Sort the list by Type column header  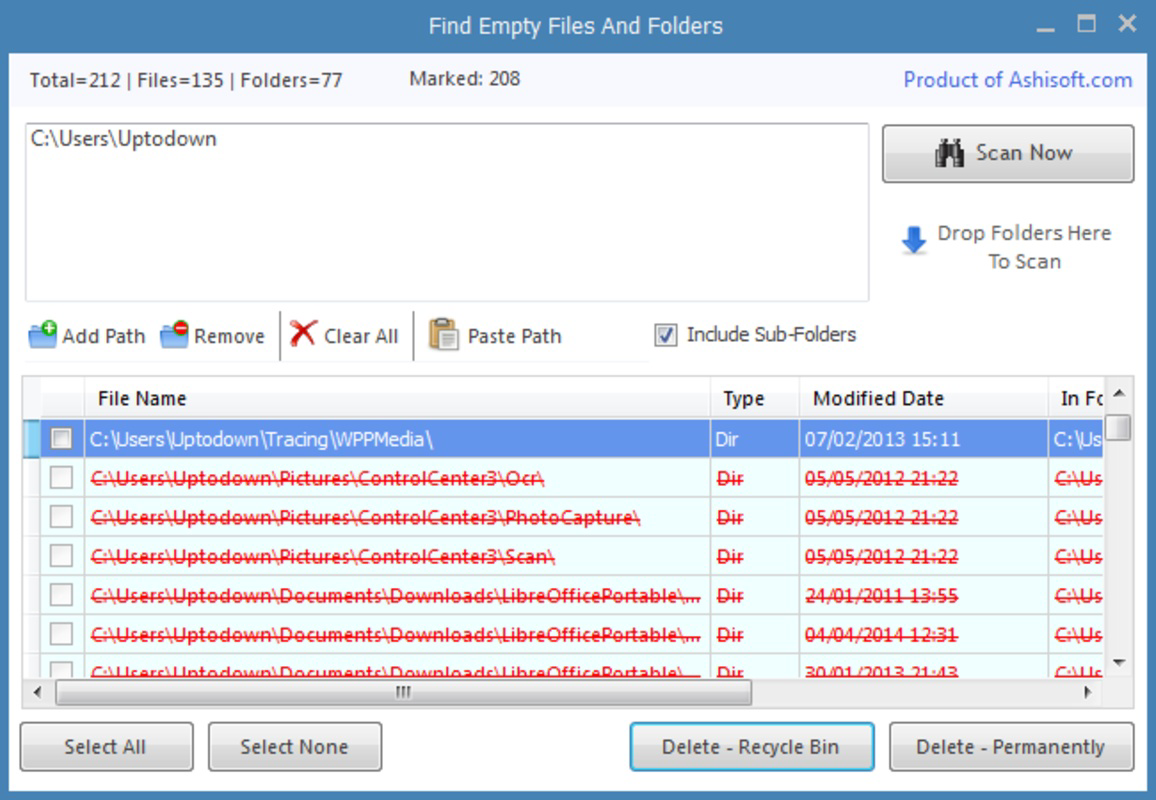click(x=745, y=398)
